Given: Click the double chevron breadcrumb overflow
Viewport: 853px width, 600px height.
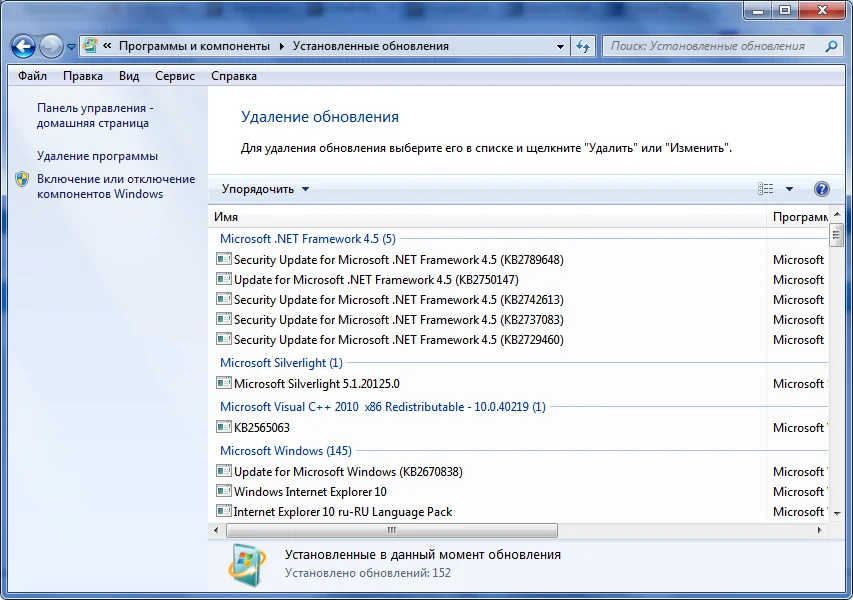Looking at the screenshot, I should coord(107,46).
